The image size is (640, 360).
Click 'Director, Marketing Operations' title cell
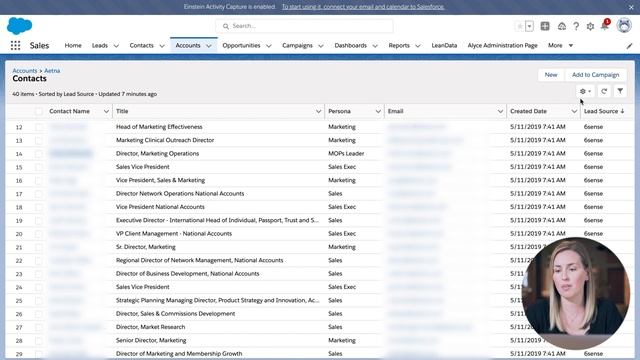[158, 153]
